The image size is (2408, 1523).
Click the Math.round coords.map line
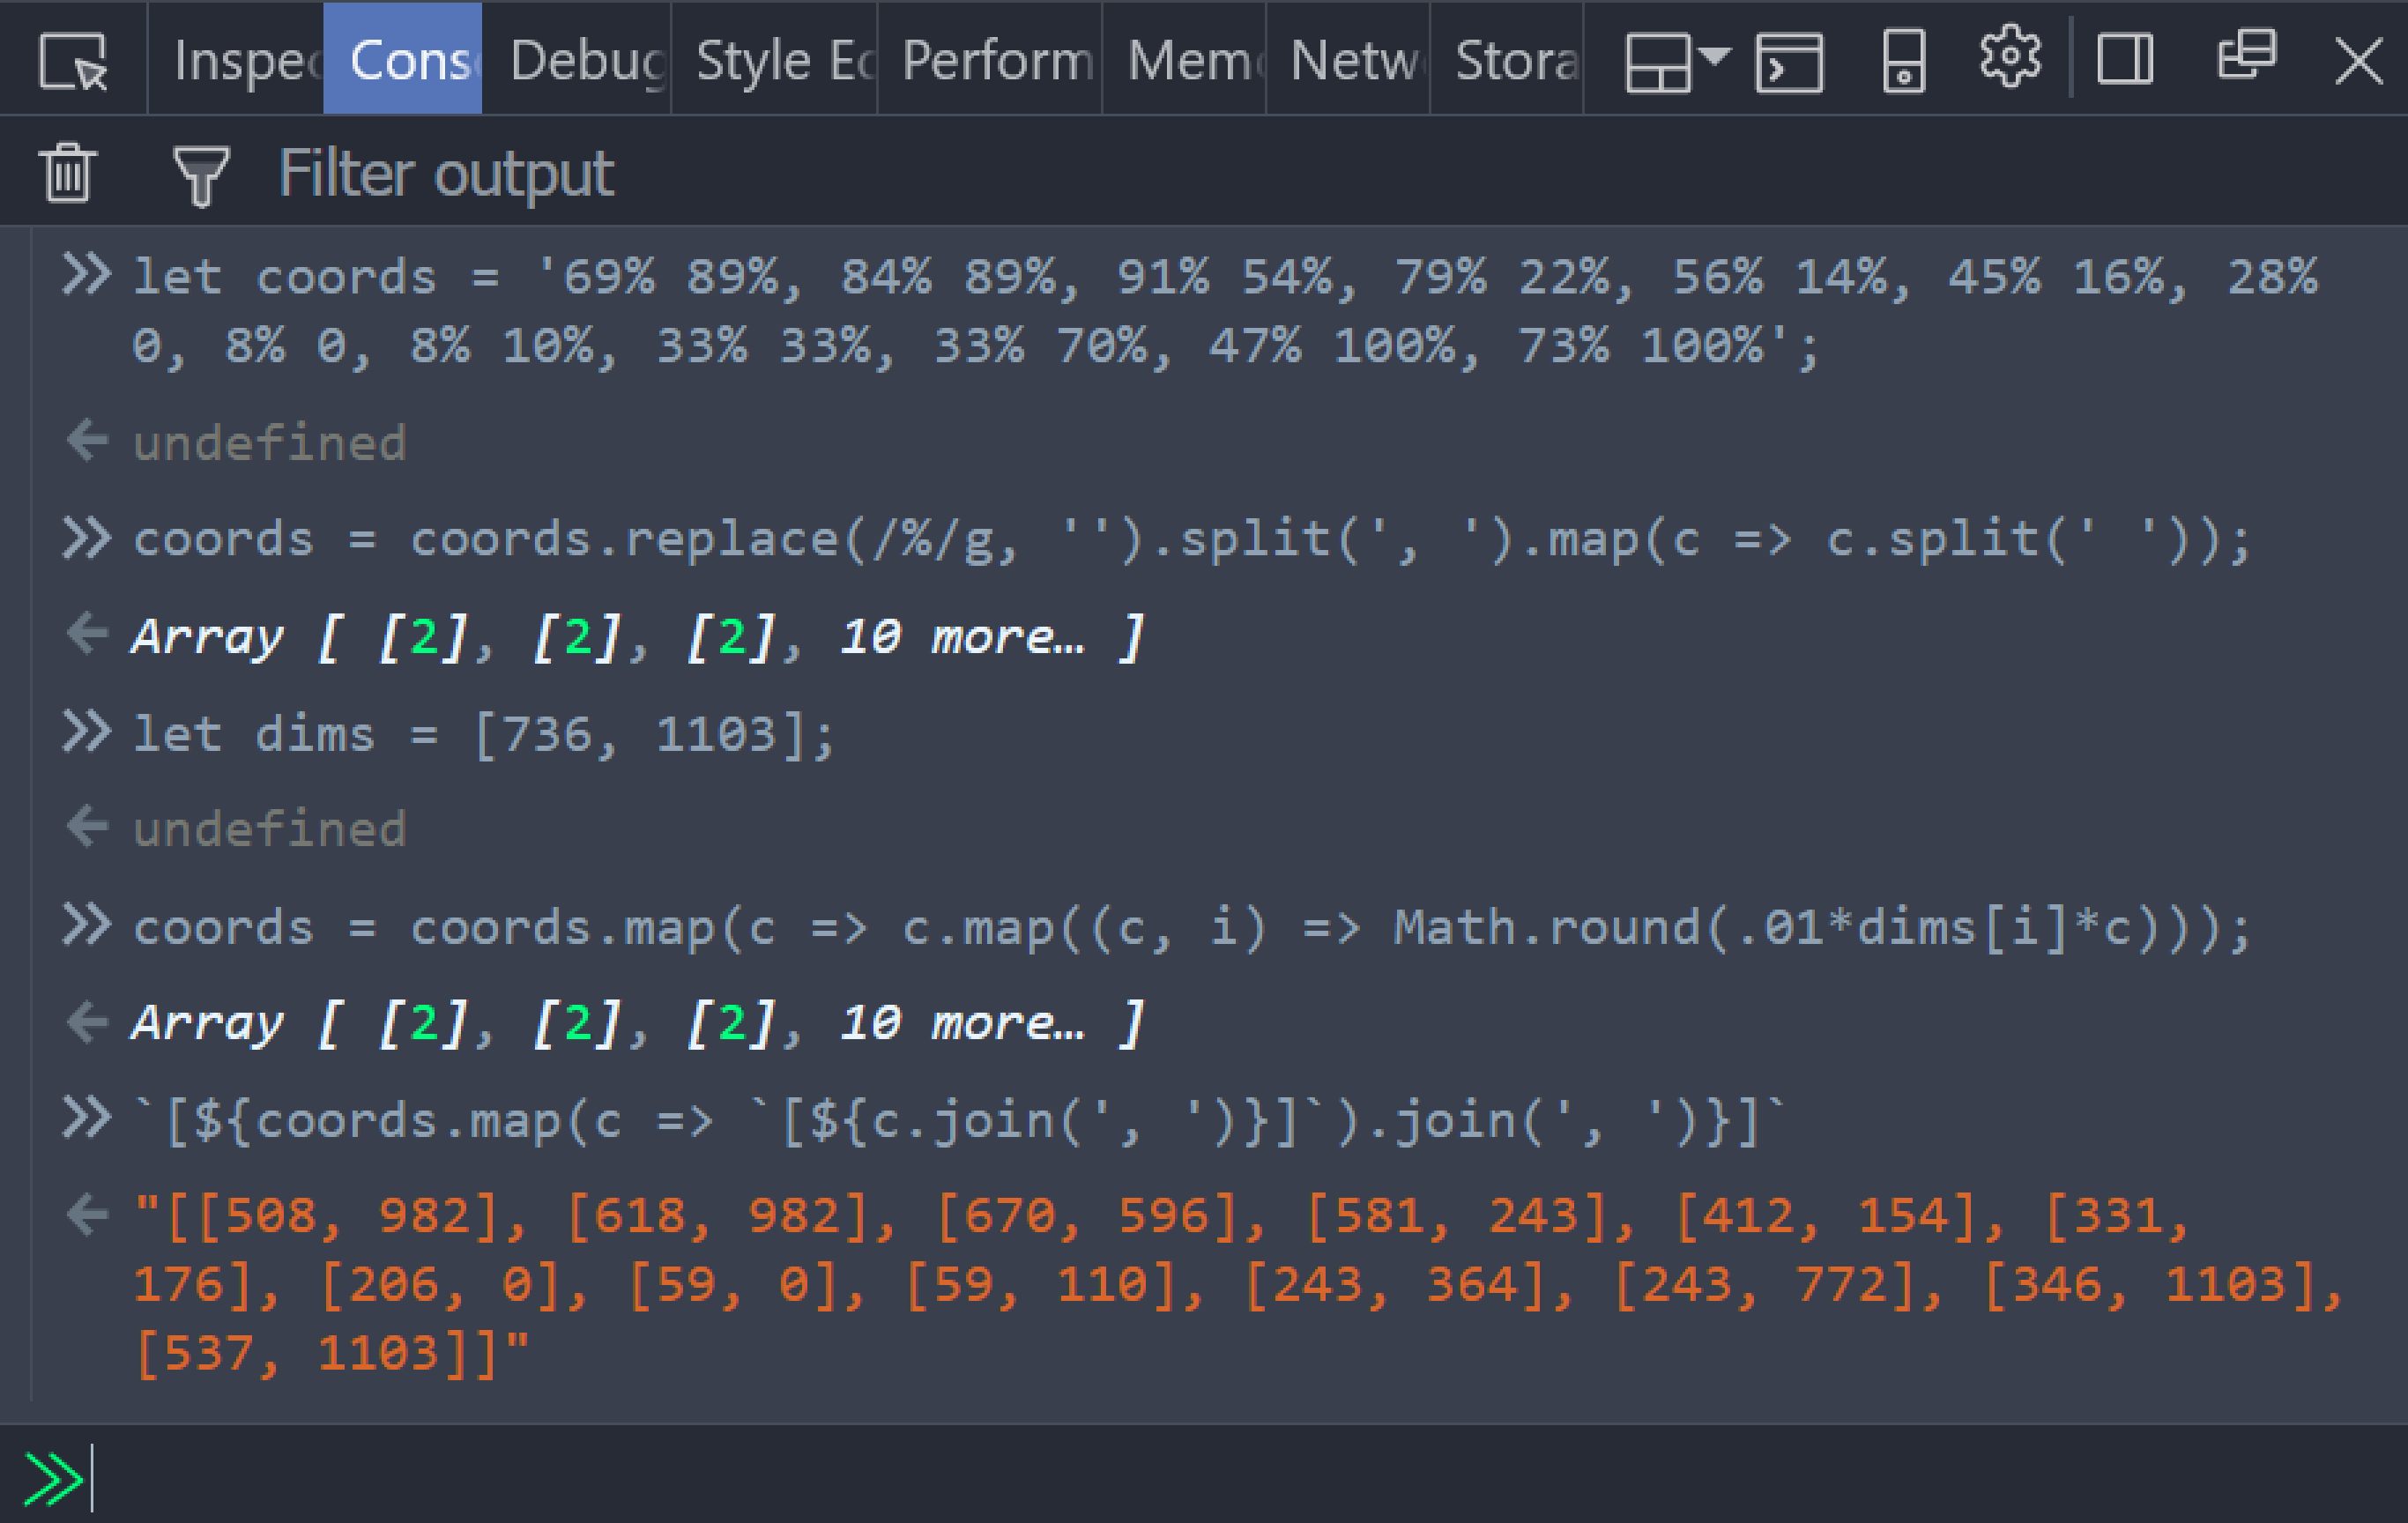[x=1190, y=927]
